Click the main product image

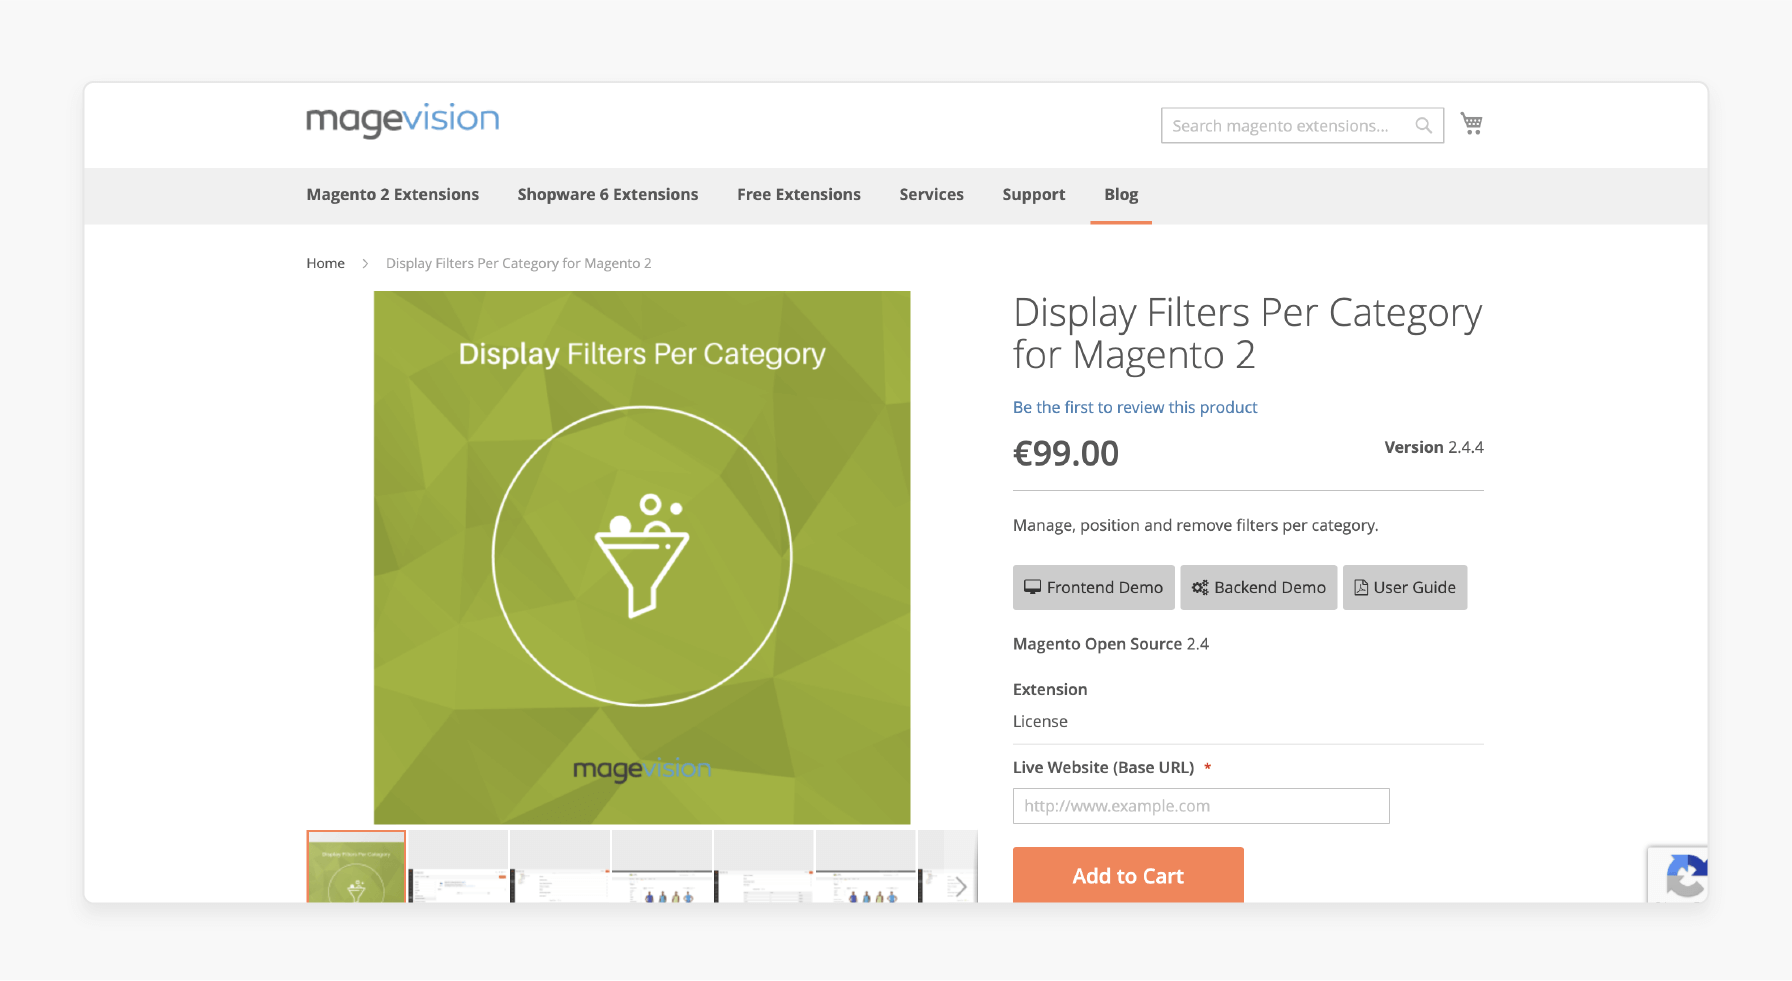point(642,558)
